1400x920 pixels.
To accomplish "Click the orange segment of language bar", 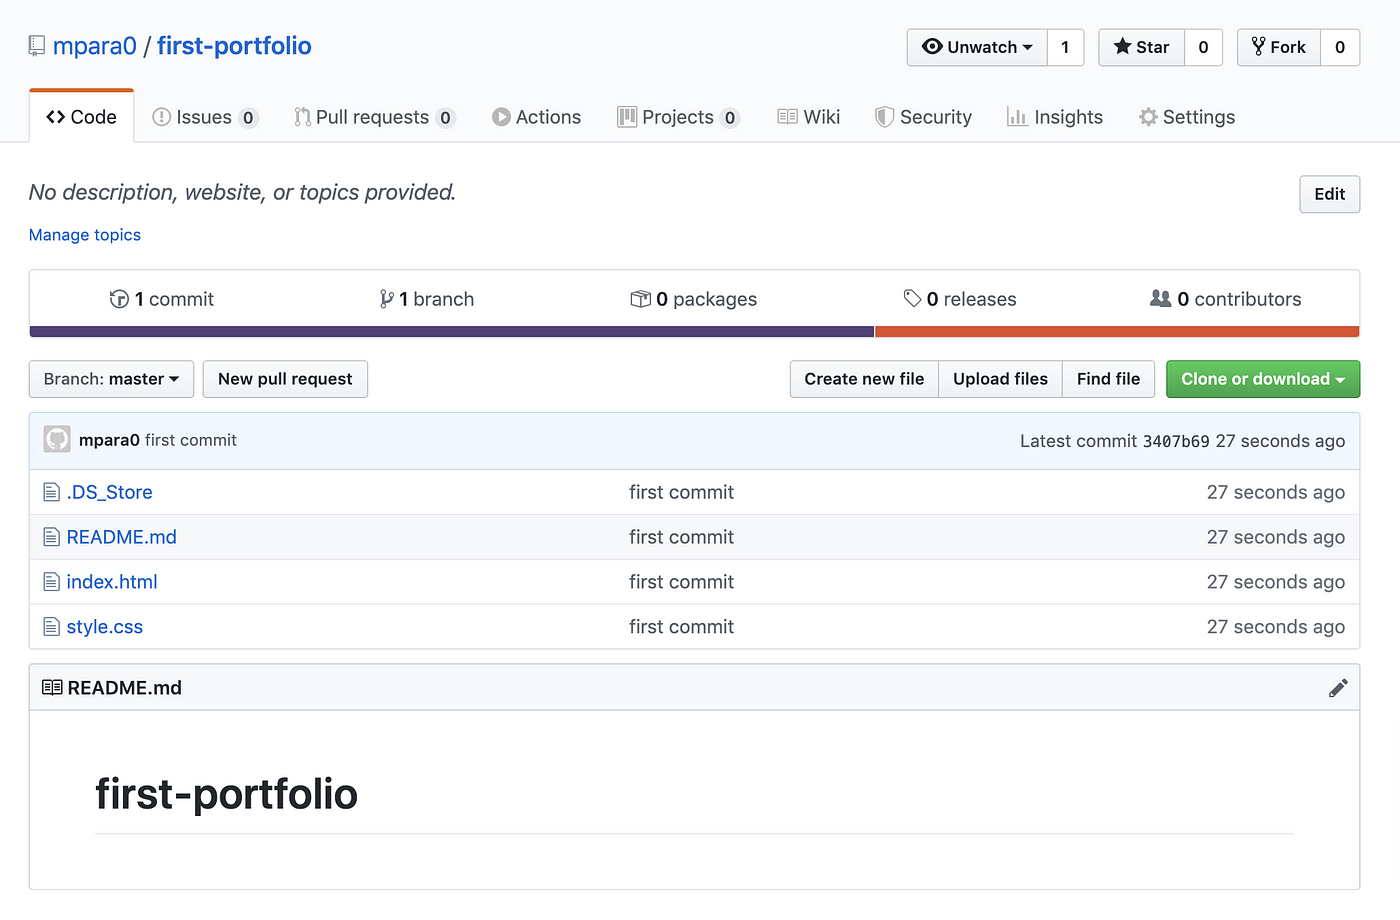I will click(1117, 332).
